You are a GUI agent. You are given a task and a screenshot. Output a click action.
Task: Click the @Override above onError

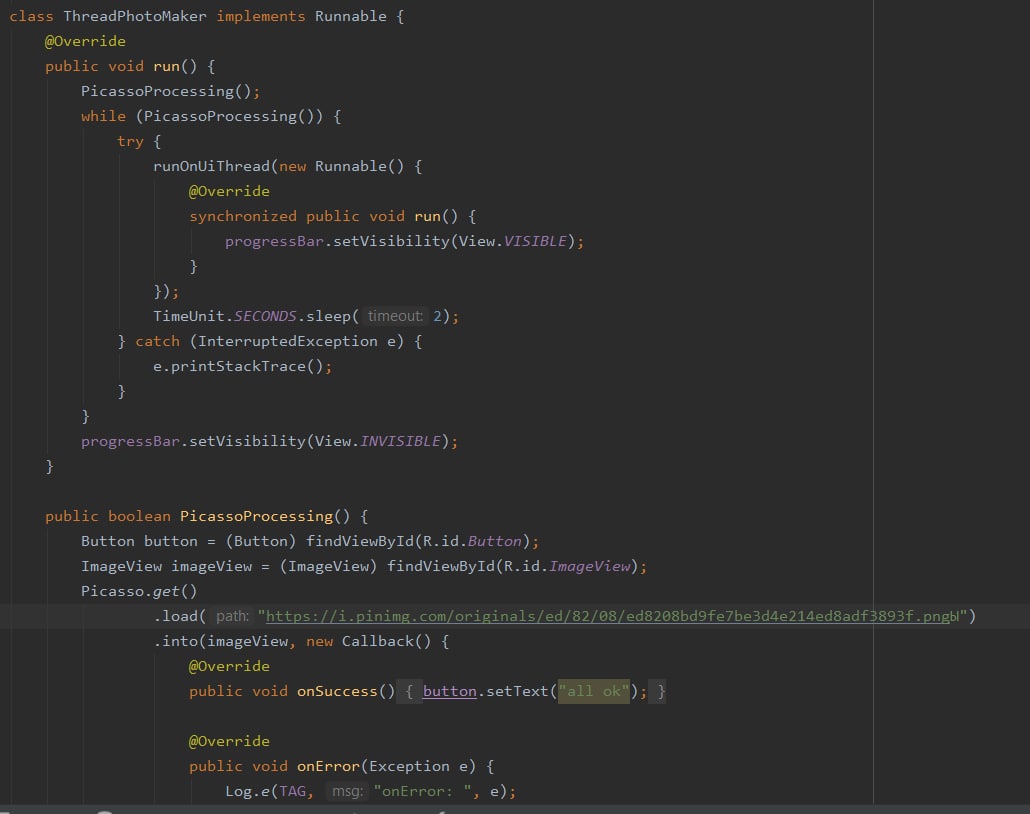[229, 741]
